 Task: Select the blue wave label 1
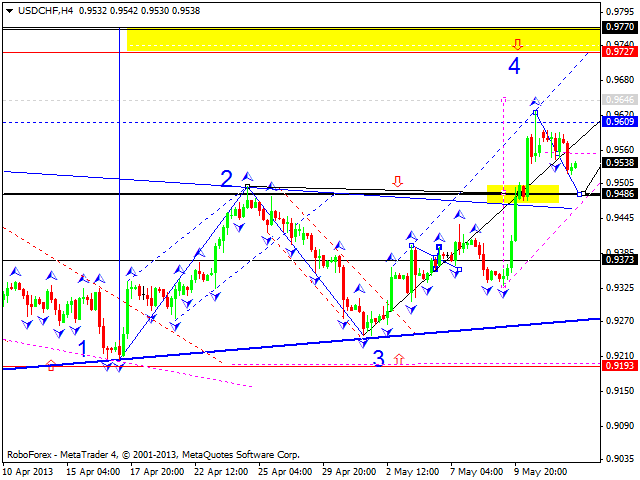(x=84, y=348)
